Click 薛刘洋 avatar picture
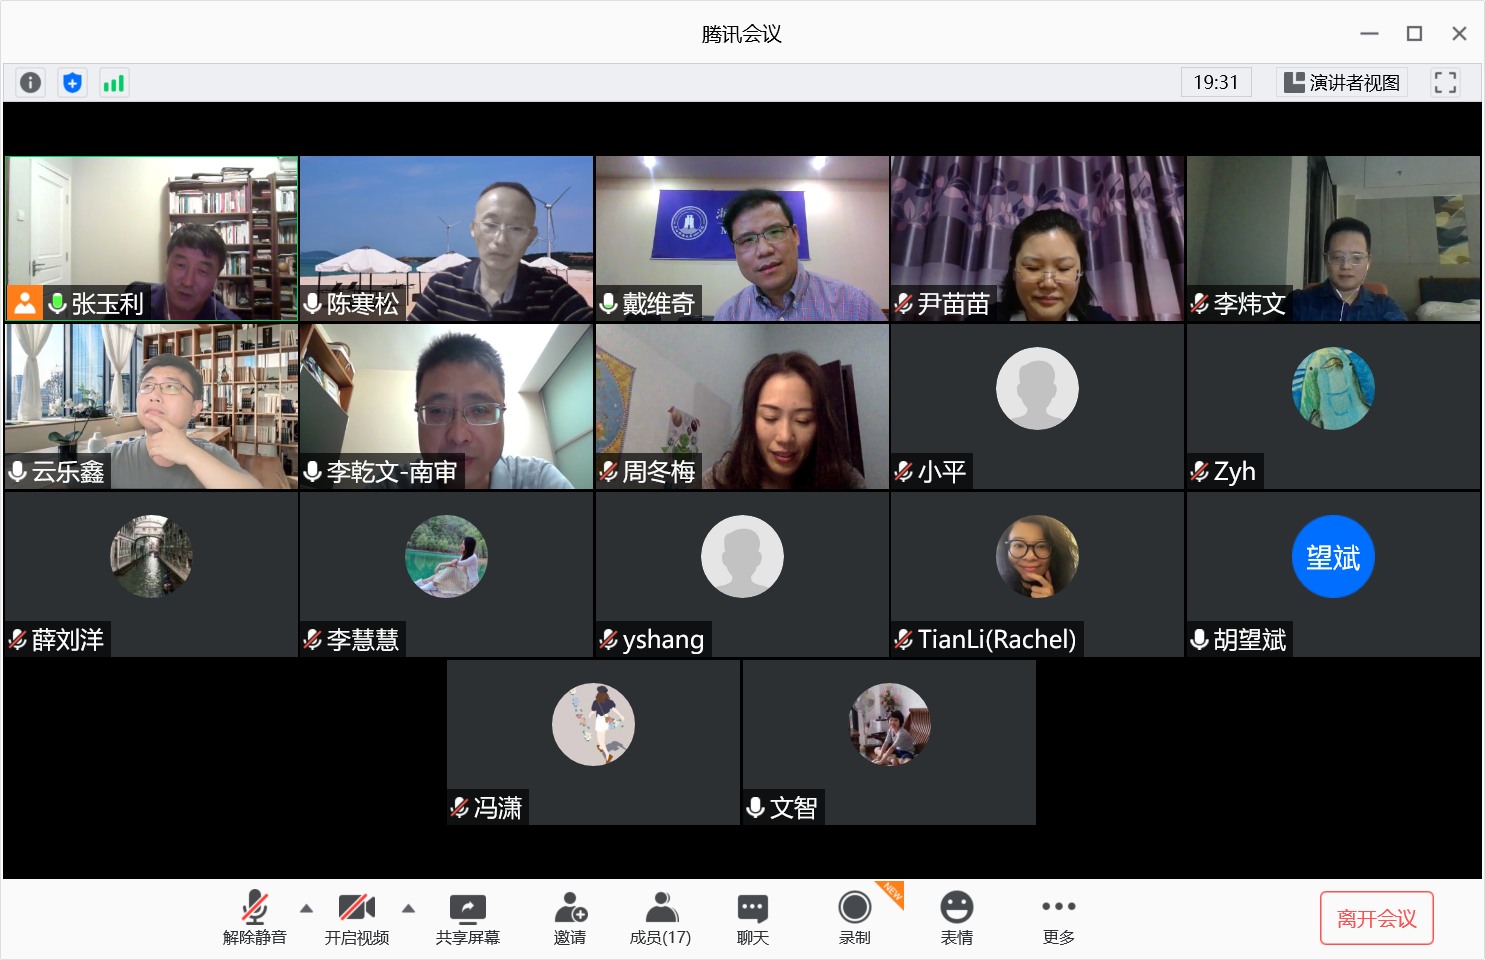The image size is (1485, 960). 151,556
